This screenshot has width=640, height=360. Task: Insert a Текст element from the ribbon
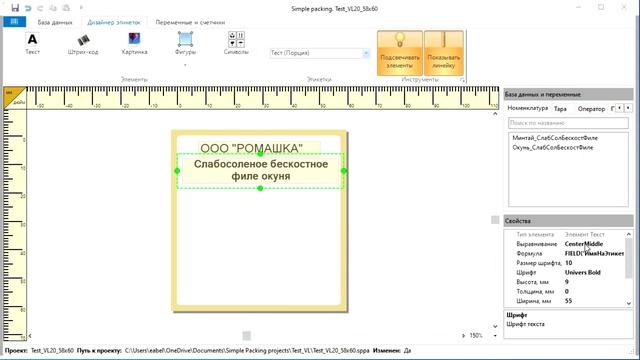pyautogui.click(x=32, y=44)
